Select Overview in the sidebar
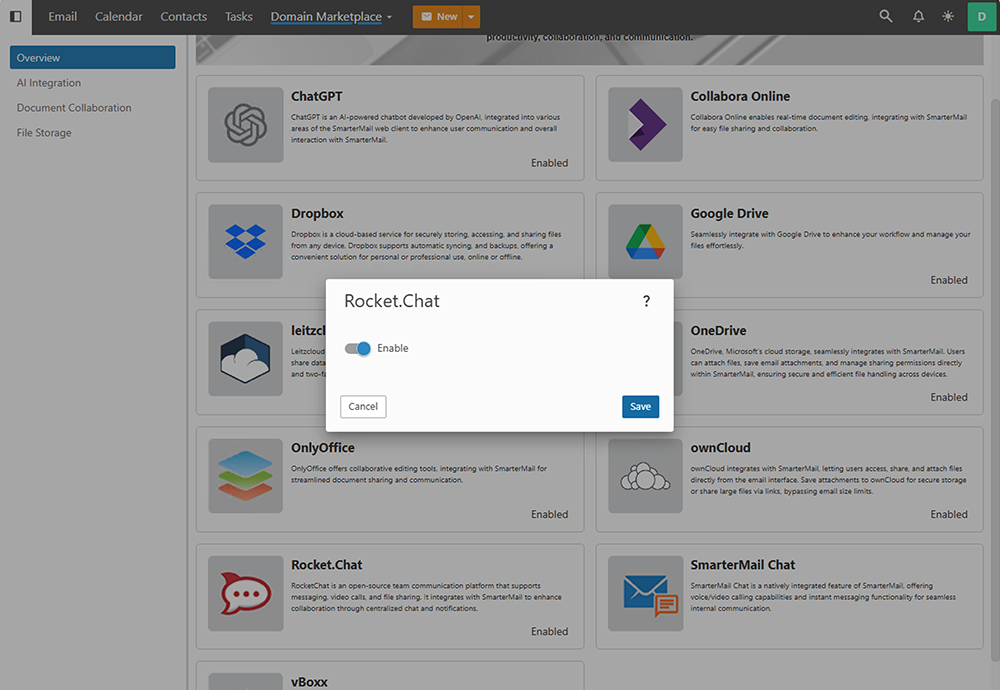Screen dimensions: 1000x690 click(92, 57)
